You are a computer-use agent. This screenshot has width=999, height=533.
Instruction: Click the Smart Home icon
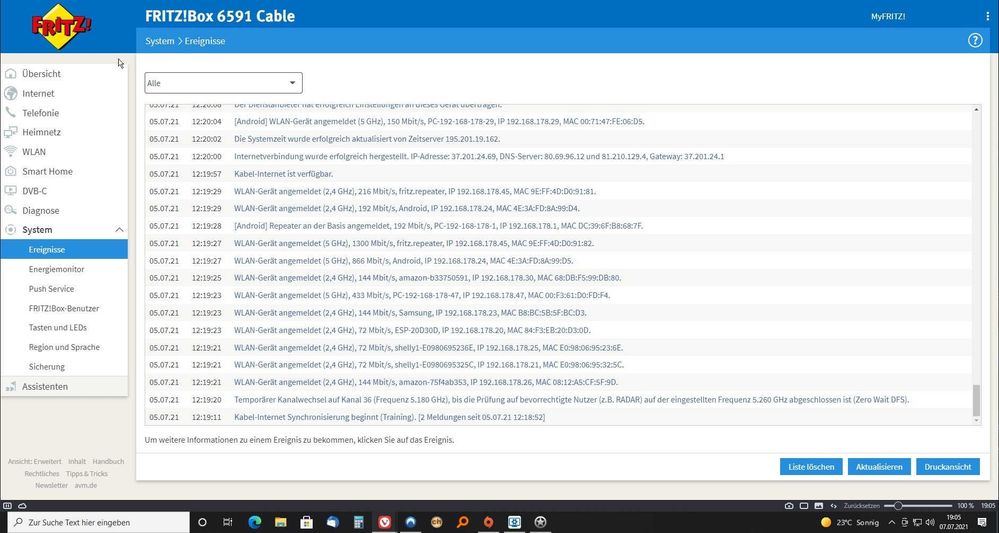click(10, 171)
